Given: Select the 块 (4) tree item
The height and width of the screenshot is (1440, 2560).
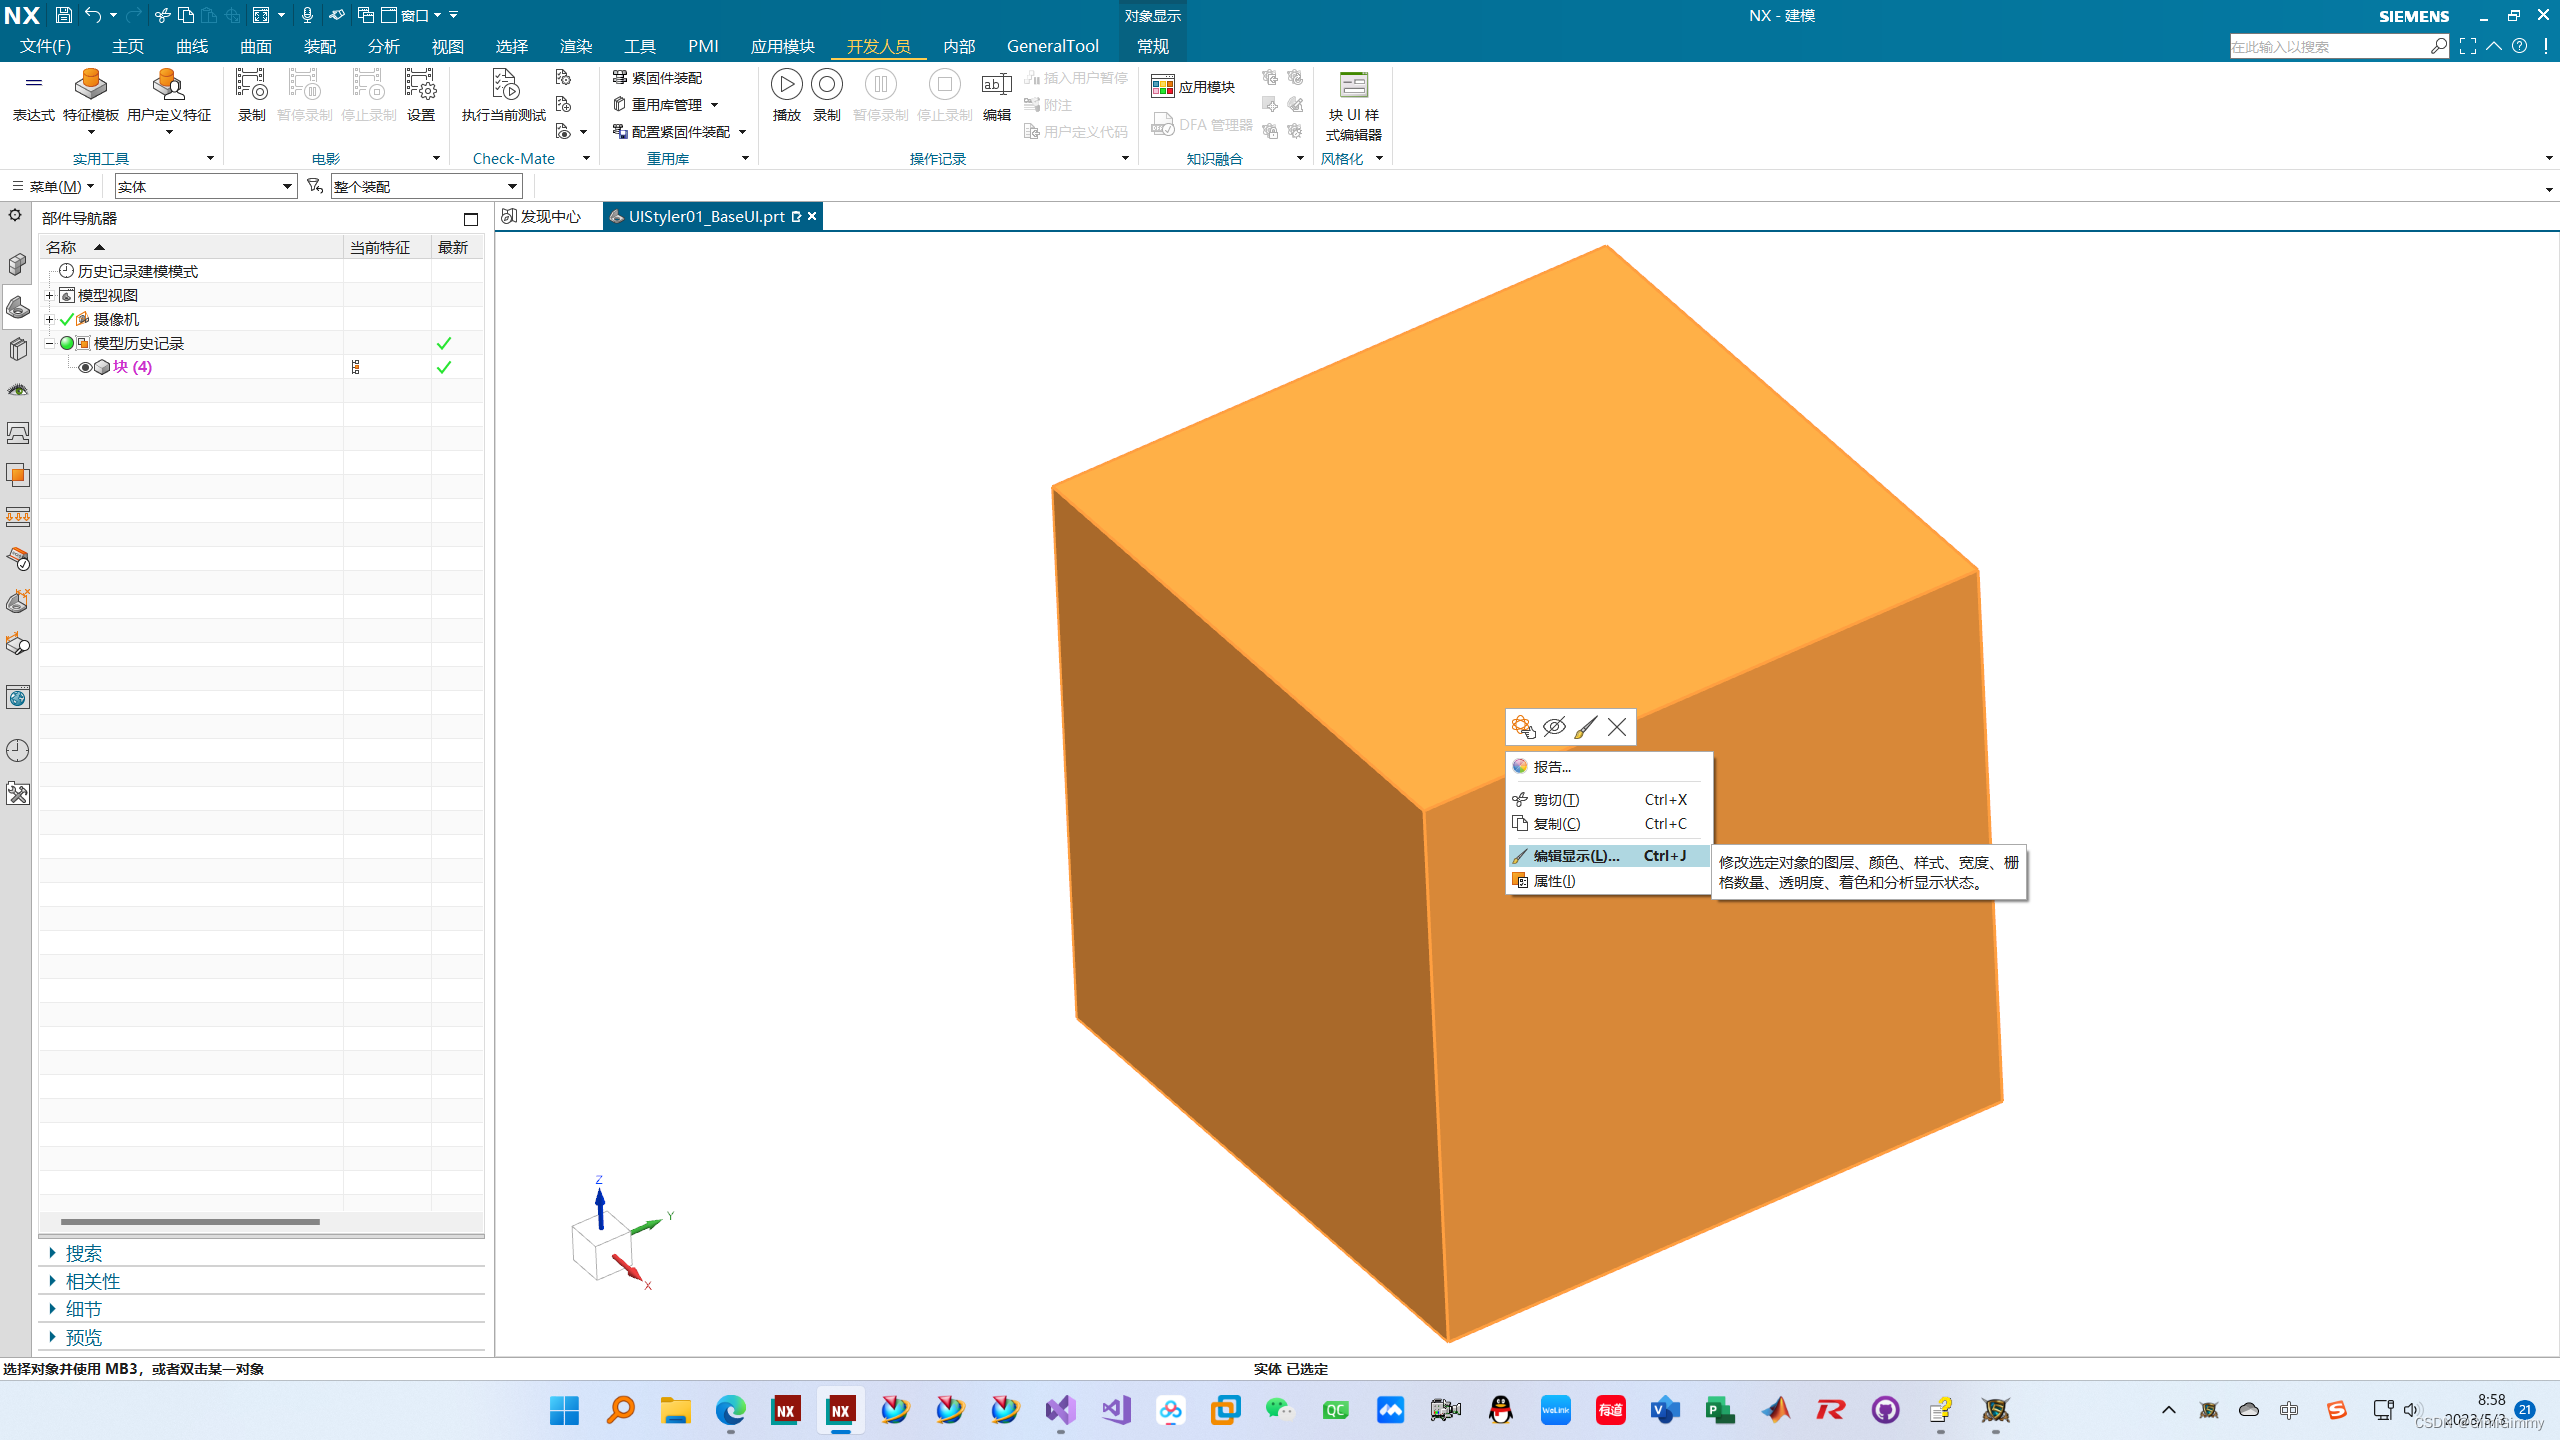Looking at the screenshot, I should (x=132, y=367).
